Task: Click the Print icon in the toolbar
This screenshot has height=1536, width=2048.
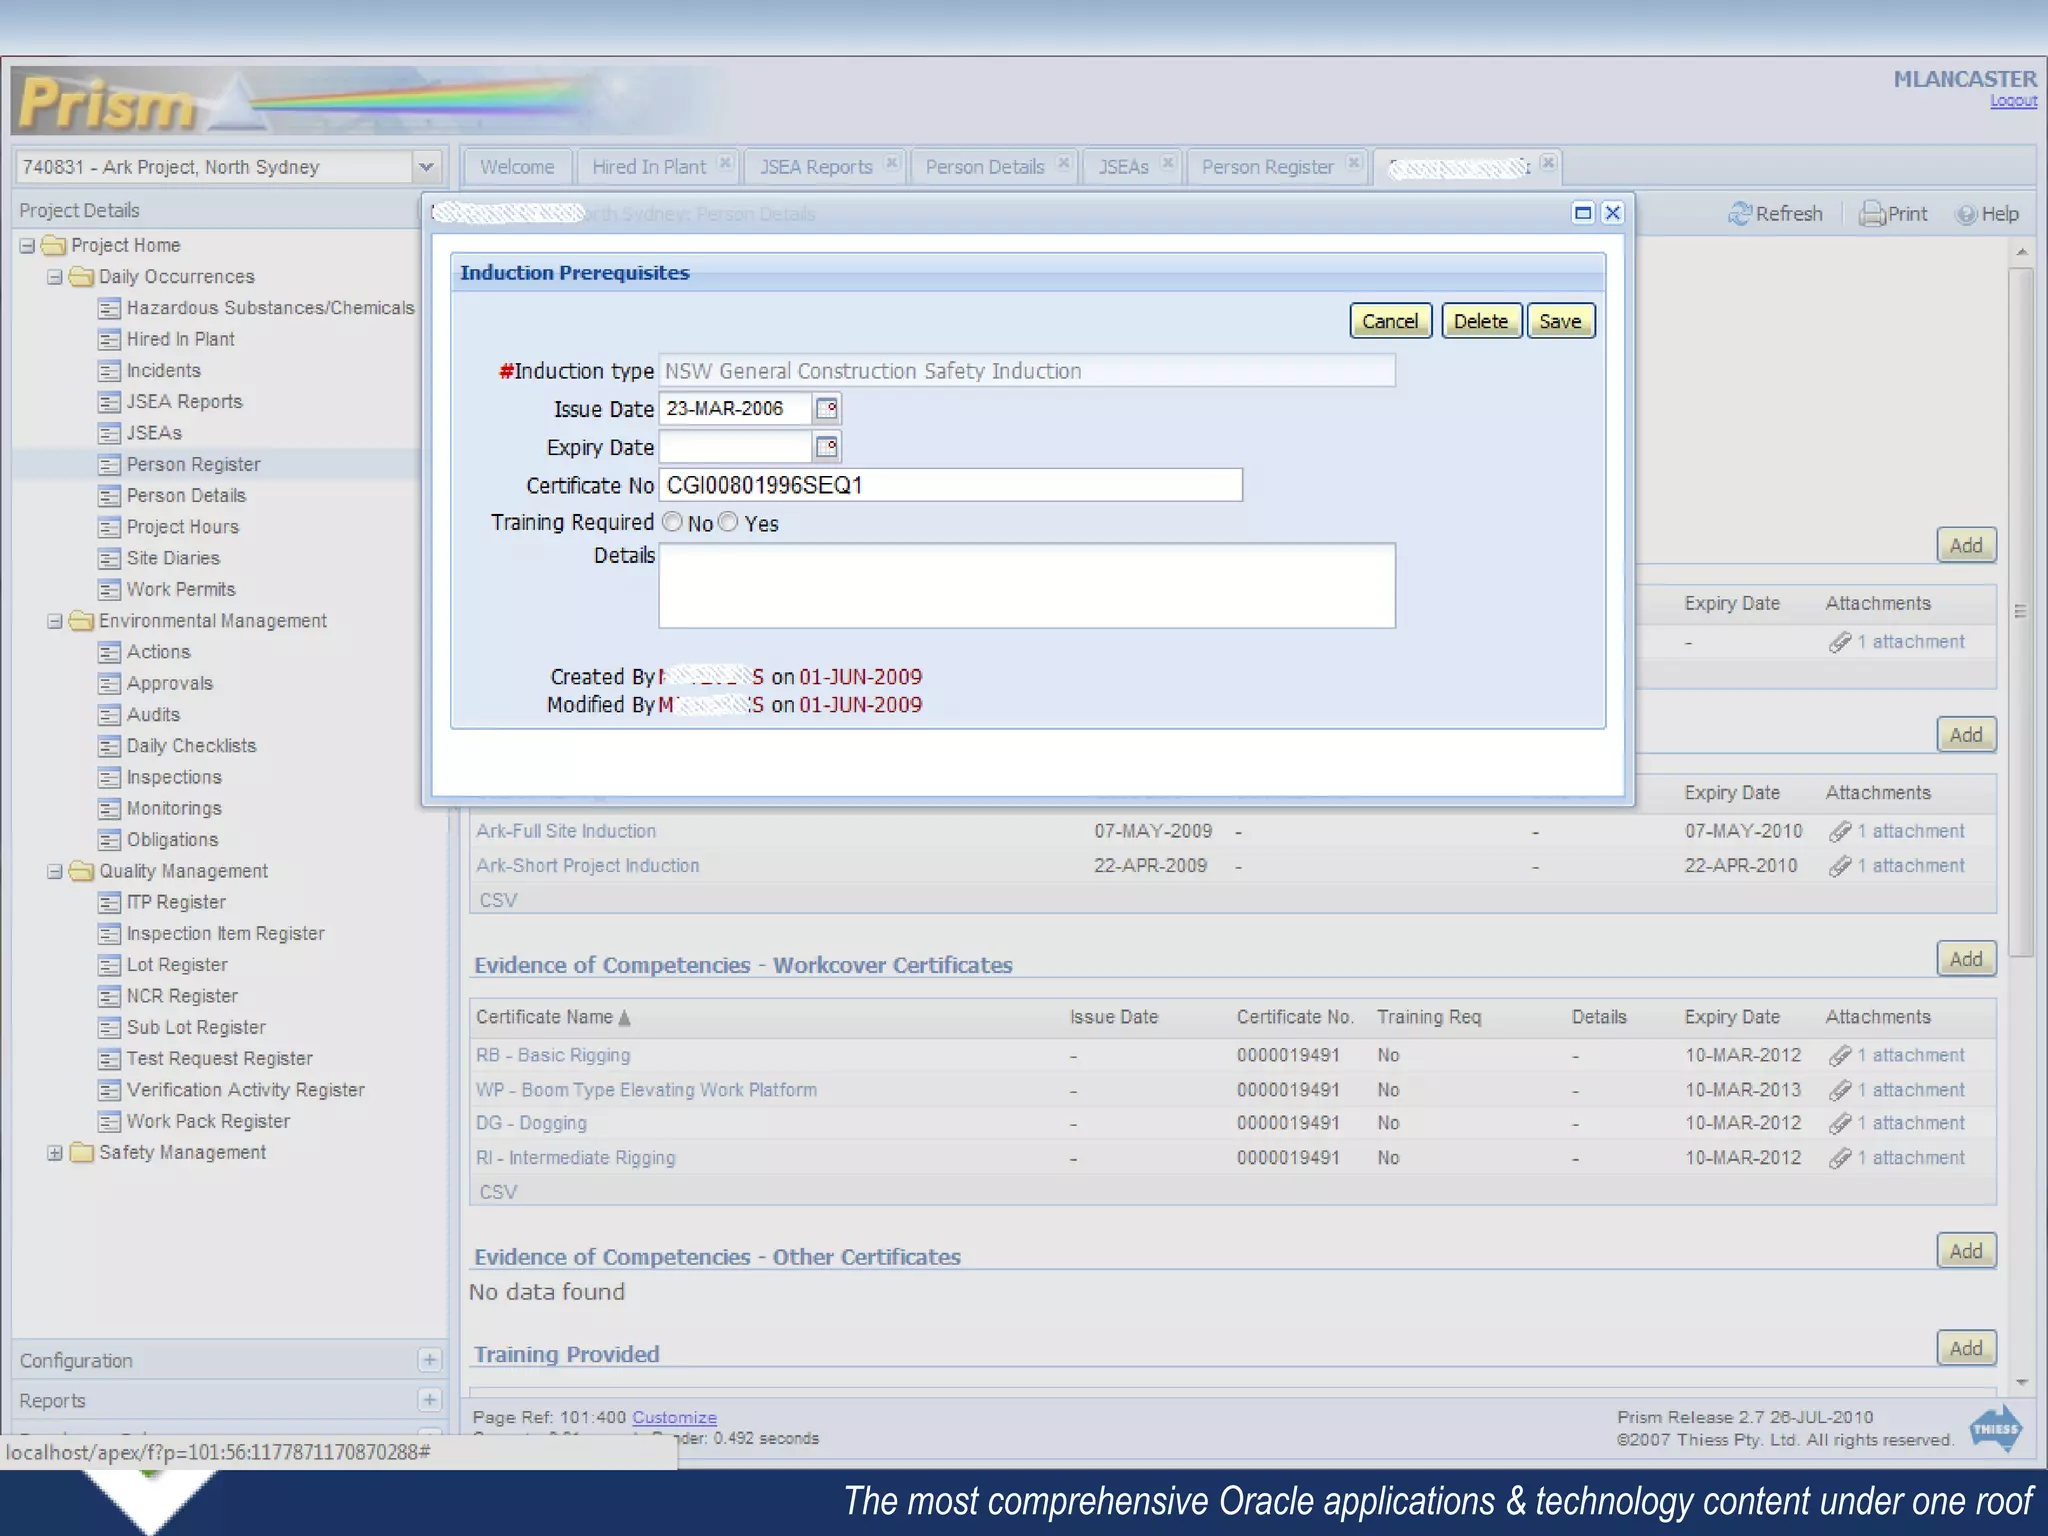Action: pyautogui.click(x=1871, y=214)
